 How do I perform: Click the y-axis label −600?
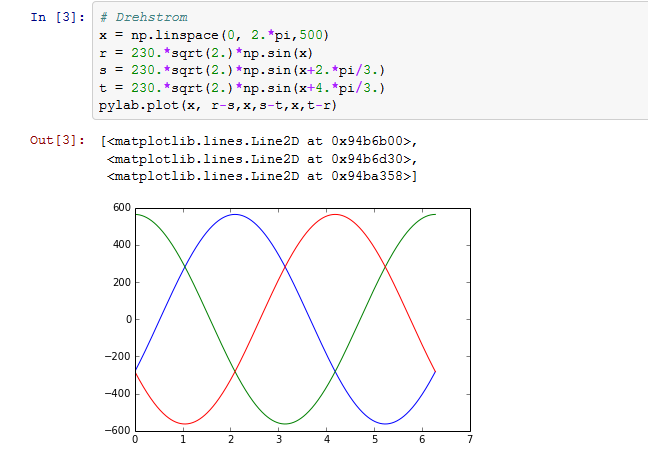(118, 430)
